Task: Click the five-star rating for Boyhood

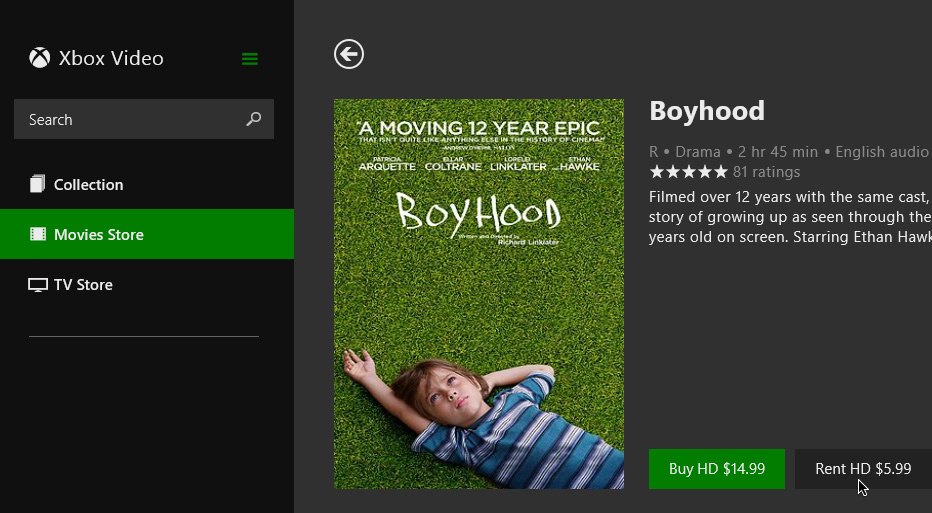Action: 688,172
